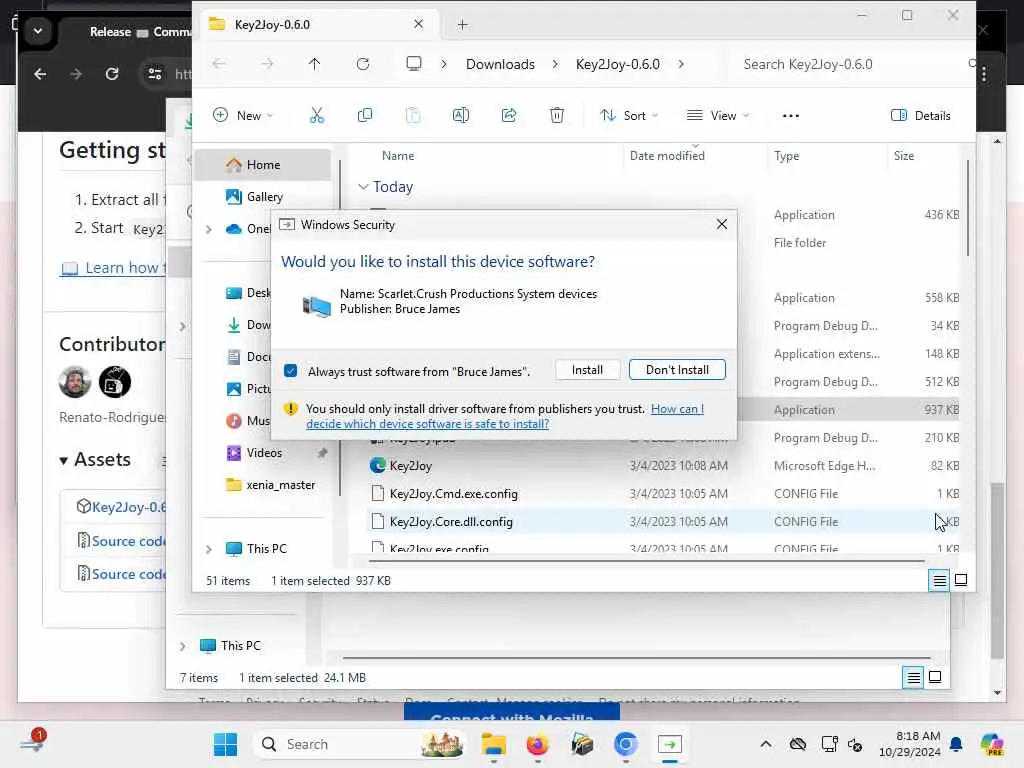
Task: Open the Sort dropdown
Action: (629, 116)
